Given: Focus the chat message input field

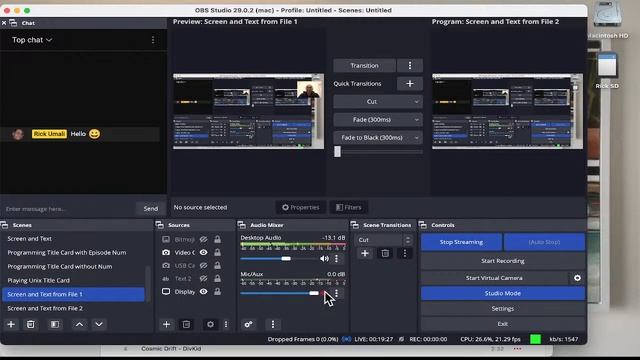Looking at the screenshot, I should pos(68,209).
